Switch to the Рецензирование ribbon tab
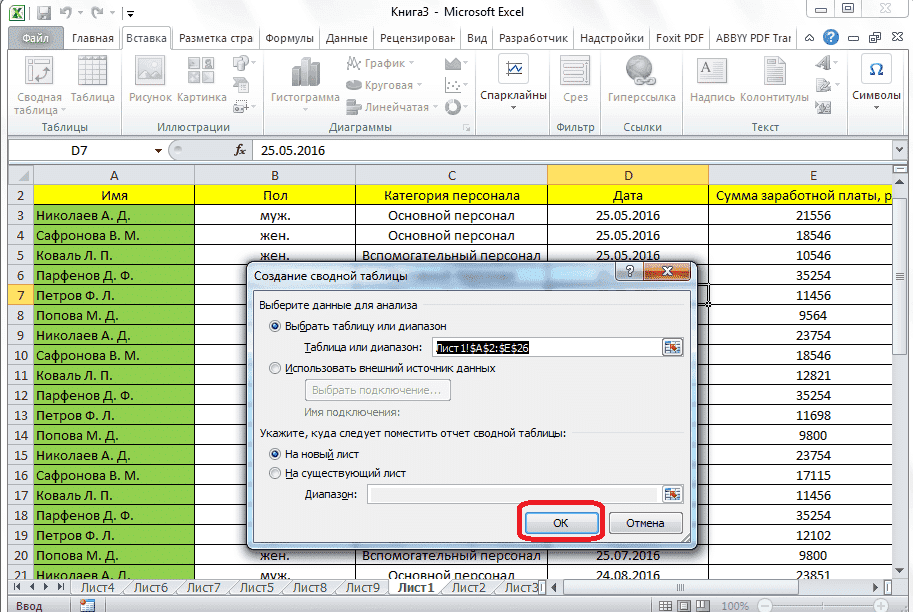 (417, 37)
